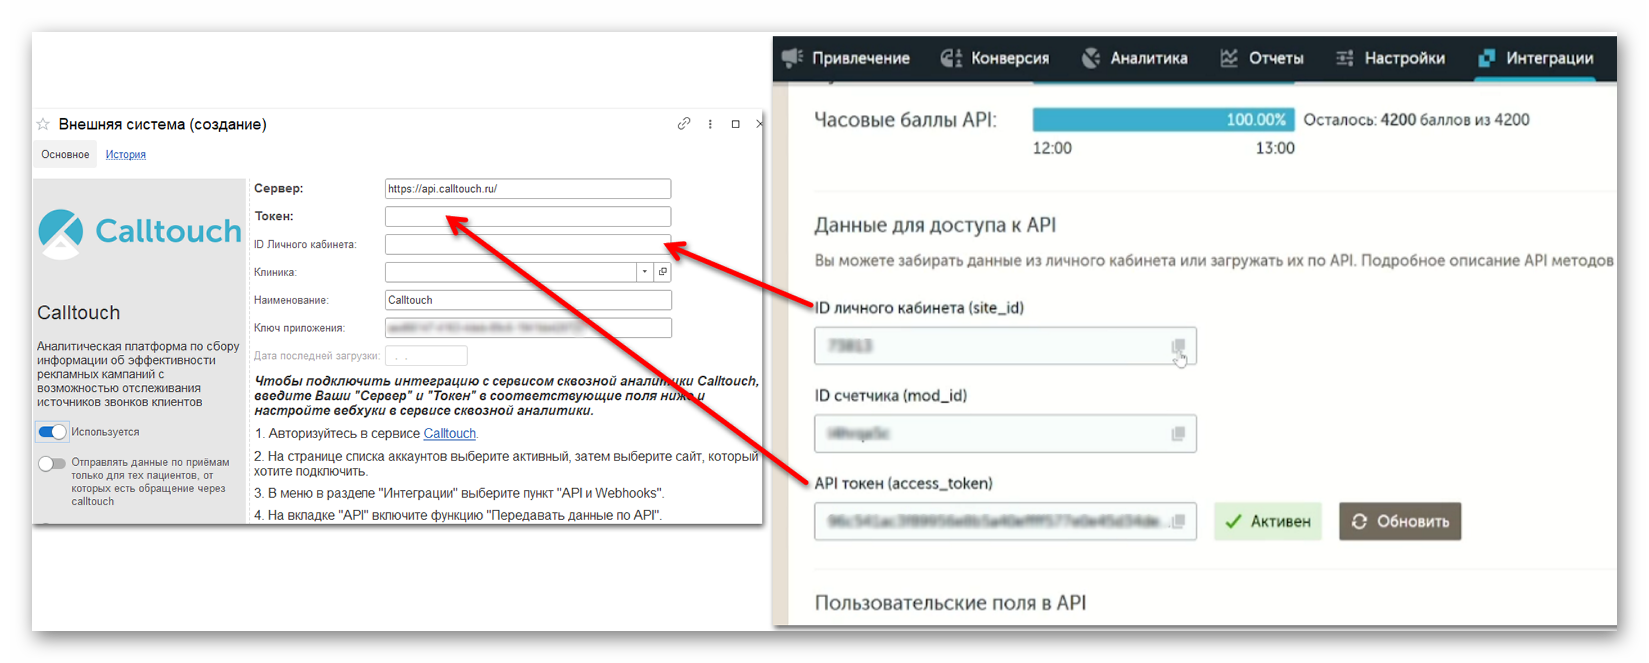Click the Calltouch logo image

coord(139,232)
